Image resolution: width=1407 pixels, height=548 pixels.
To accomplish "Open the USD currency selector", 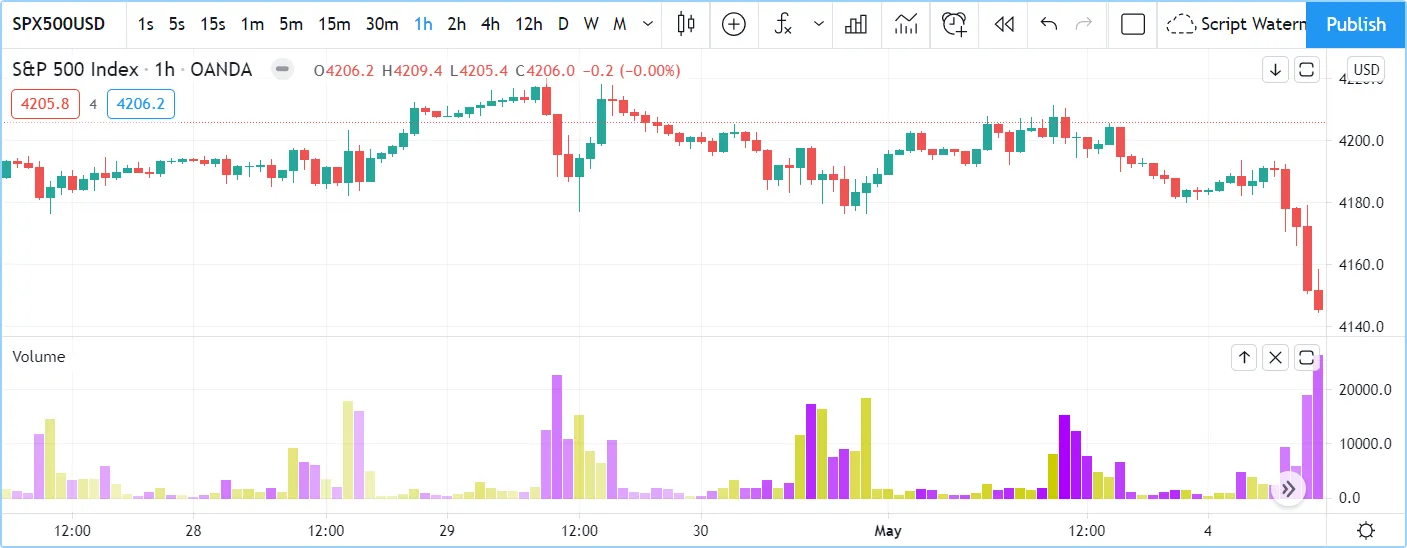I will point(1365,70).
